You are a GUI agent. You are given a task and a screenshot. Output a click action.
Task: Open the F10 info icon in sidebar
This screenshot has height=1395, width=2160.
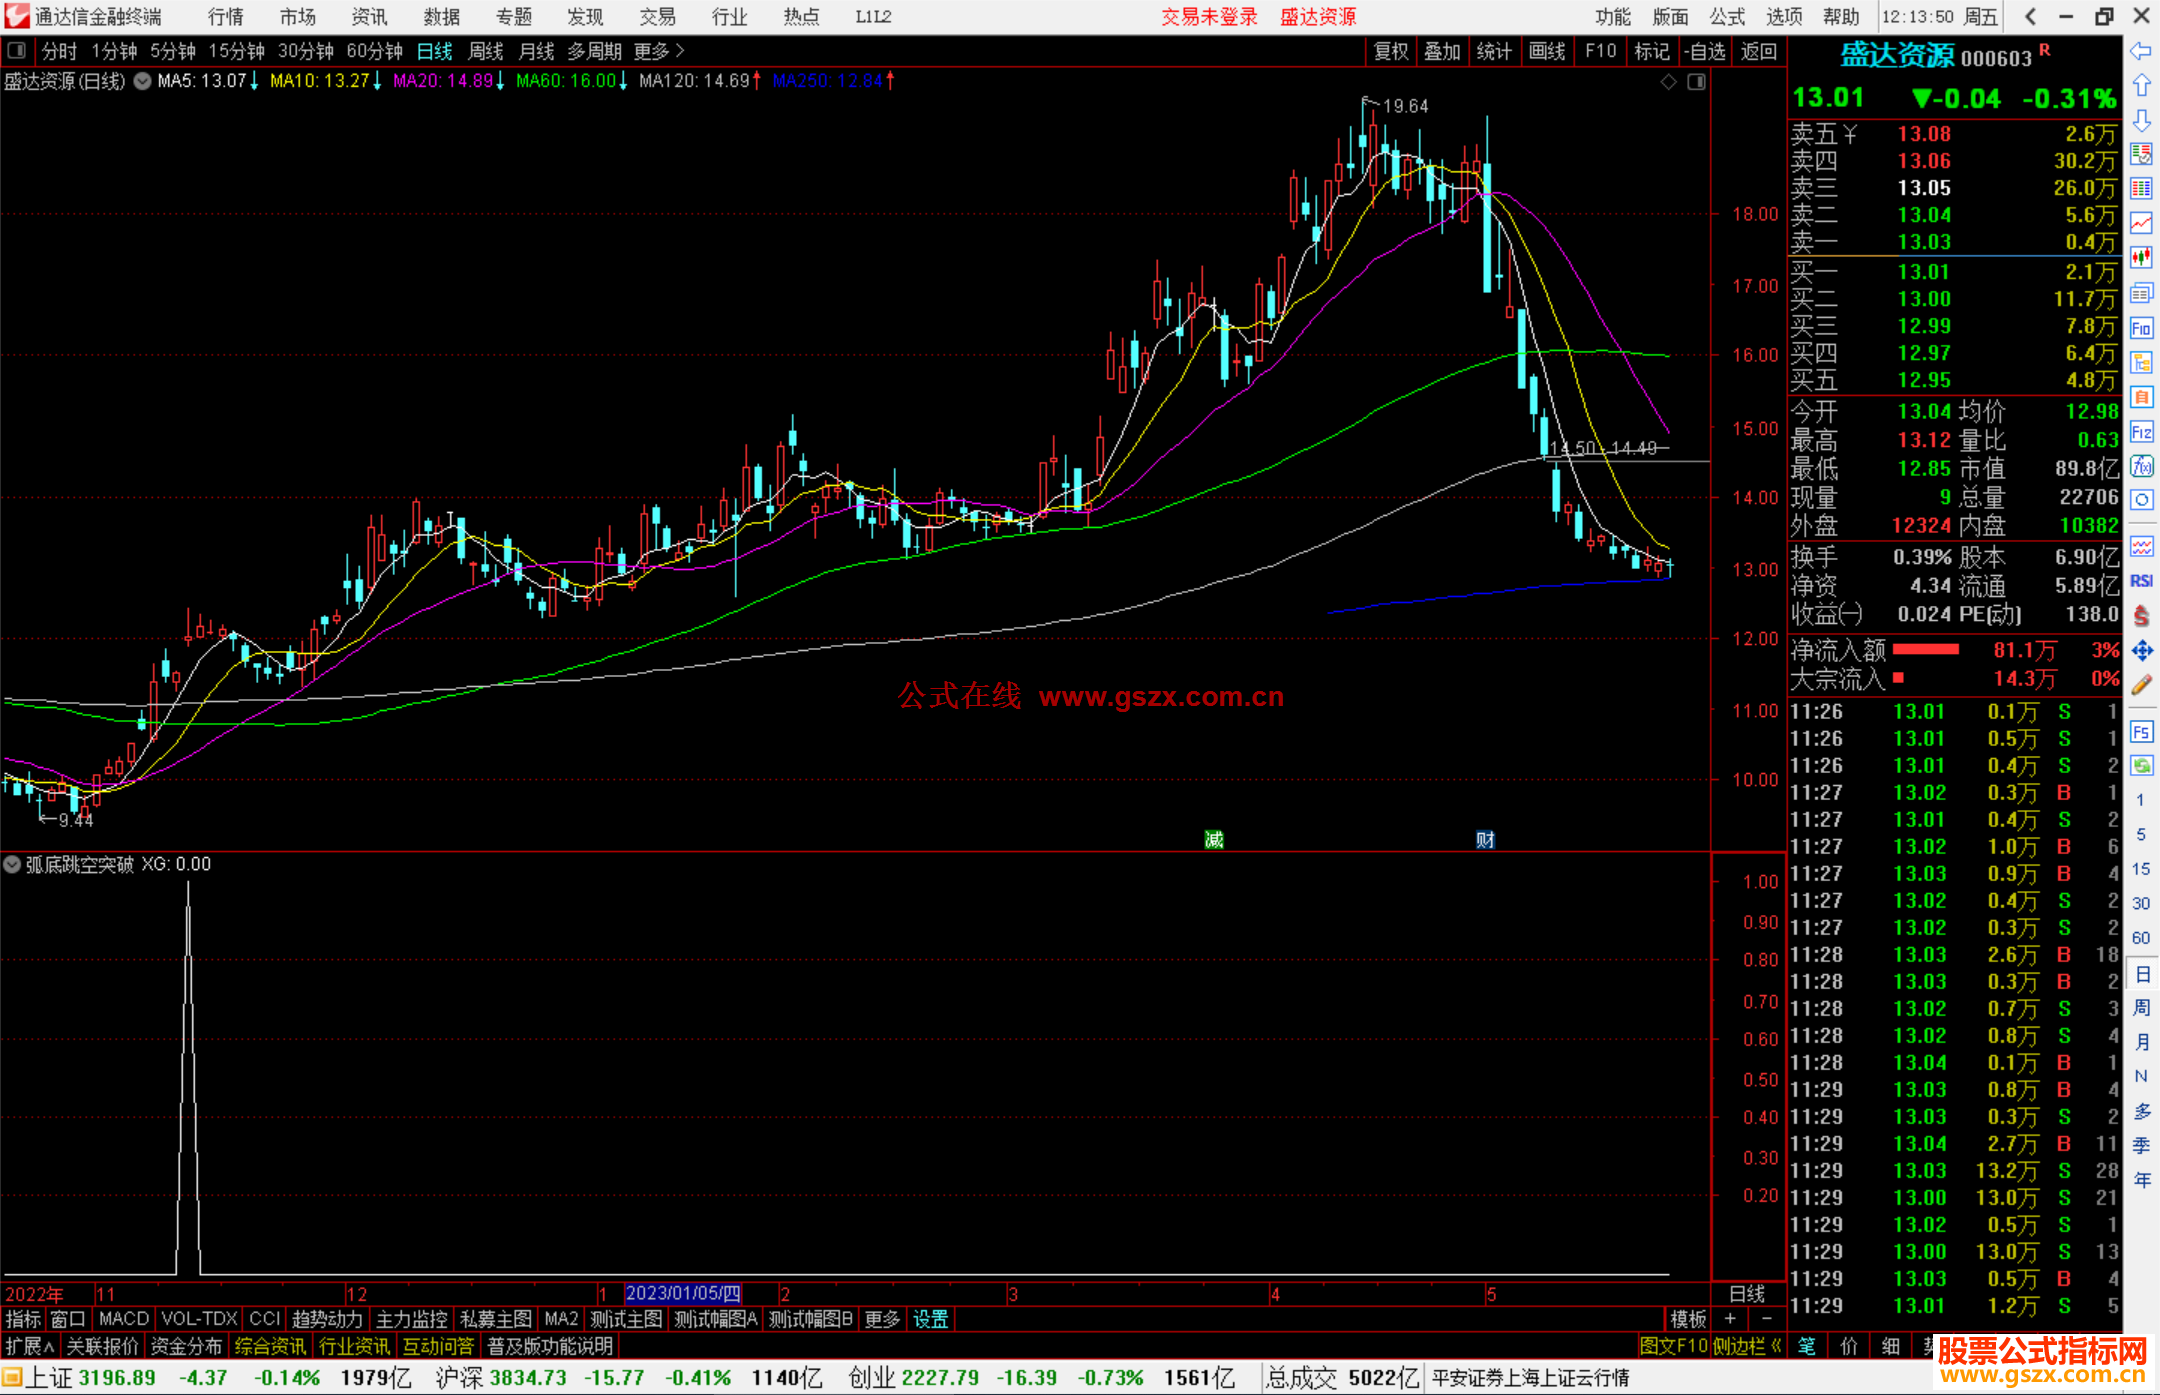pos(2141,328)
